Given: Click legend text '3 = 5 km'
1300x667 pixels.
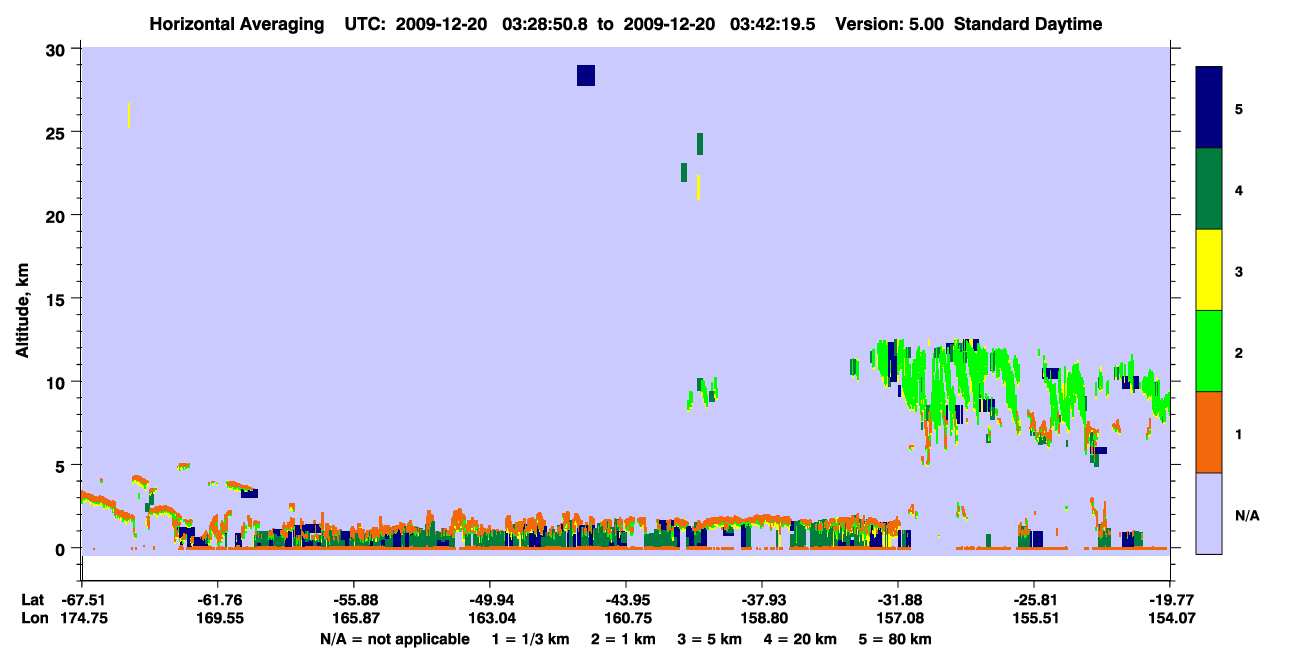Looking at the screenshot, I should point(710,639).
